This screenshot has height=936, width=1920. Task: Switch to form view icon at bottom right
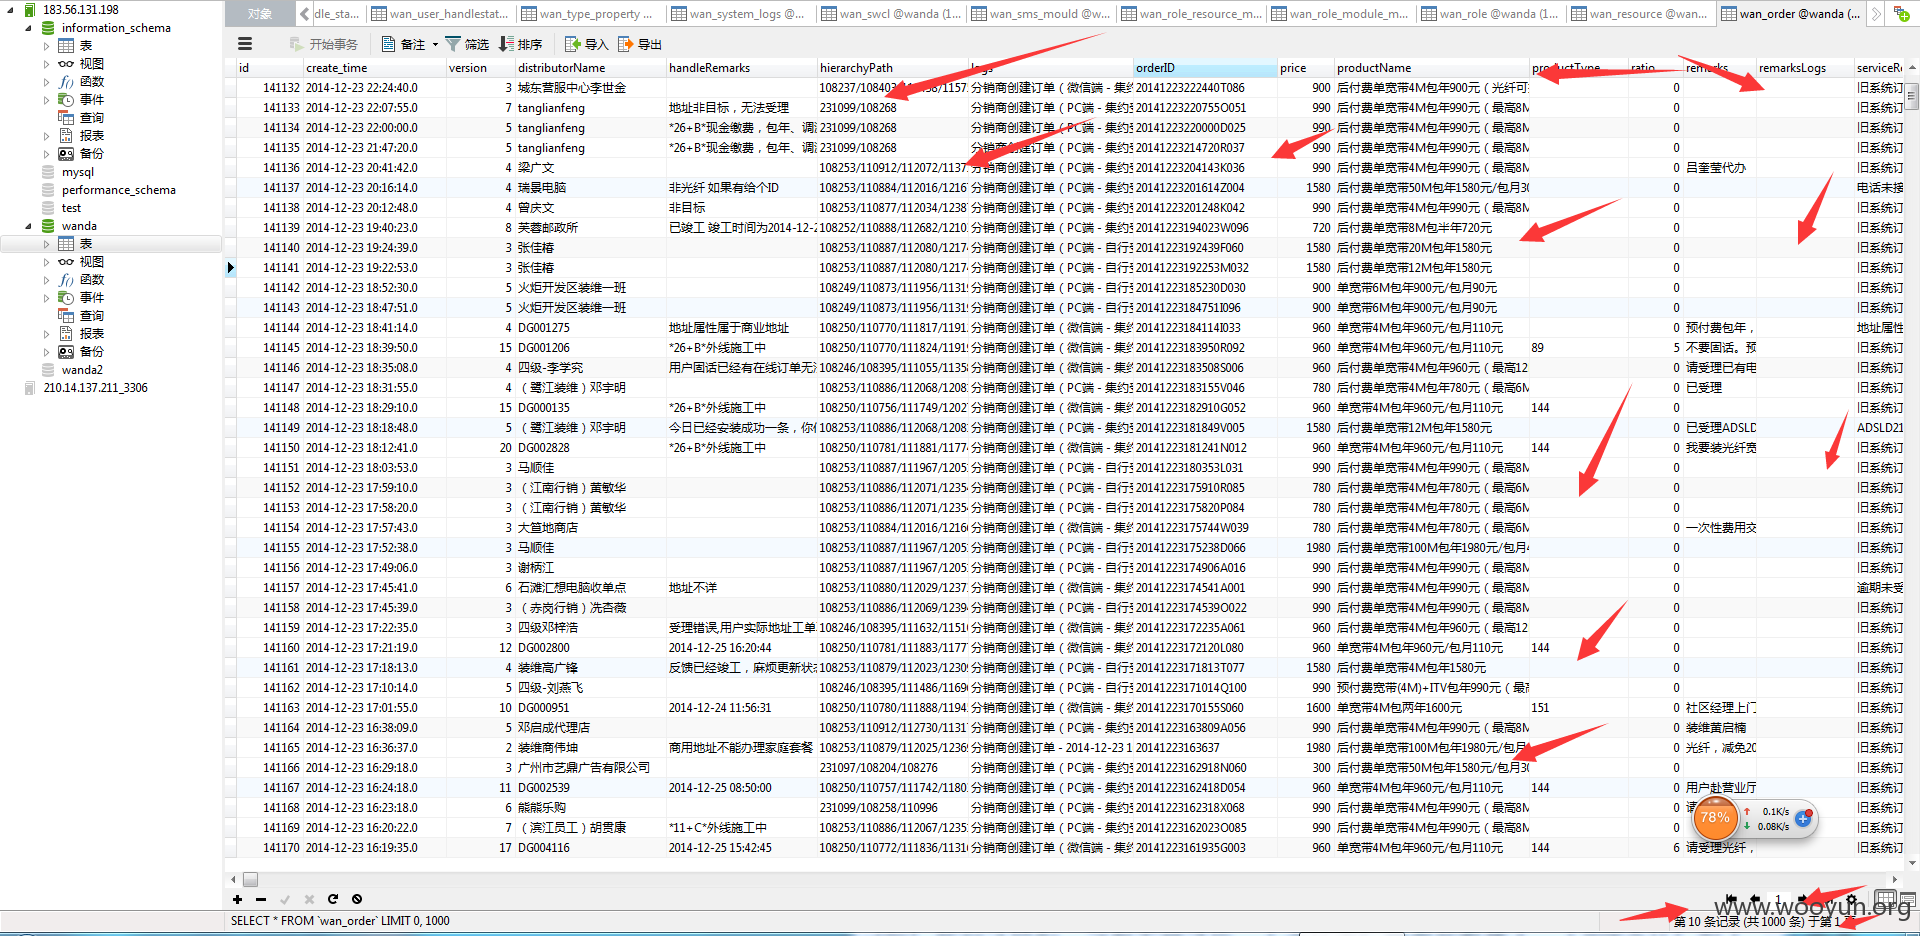click(1907, 899)
